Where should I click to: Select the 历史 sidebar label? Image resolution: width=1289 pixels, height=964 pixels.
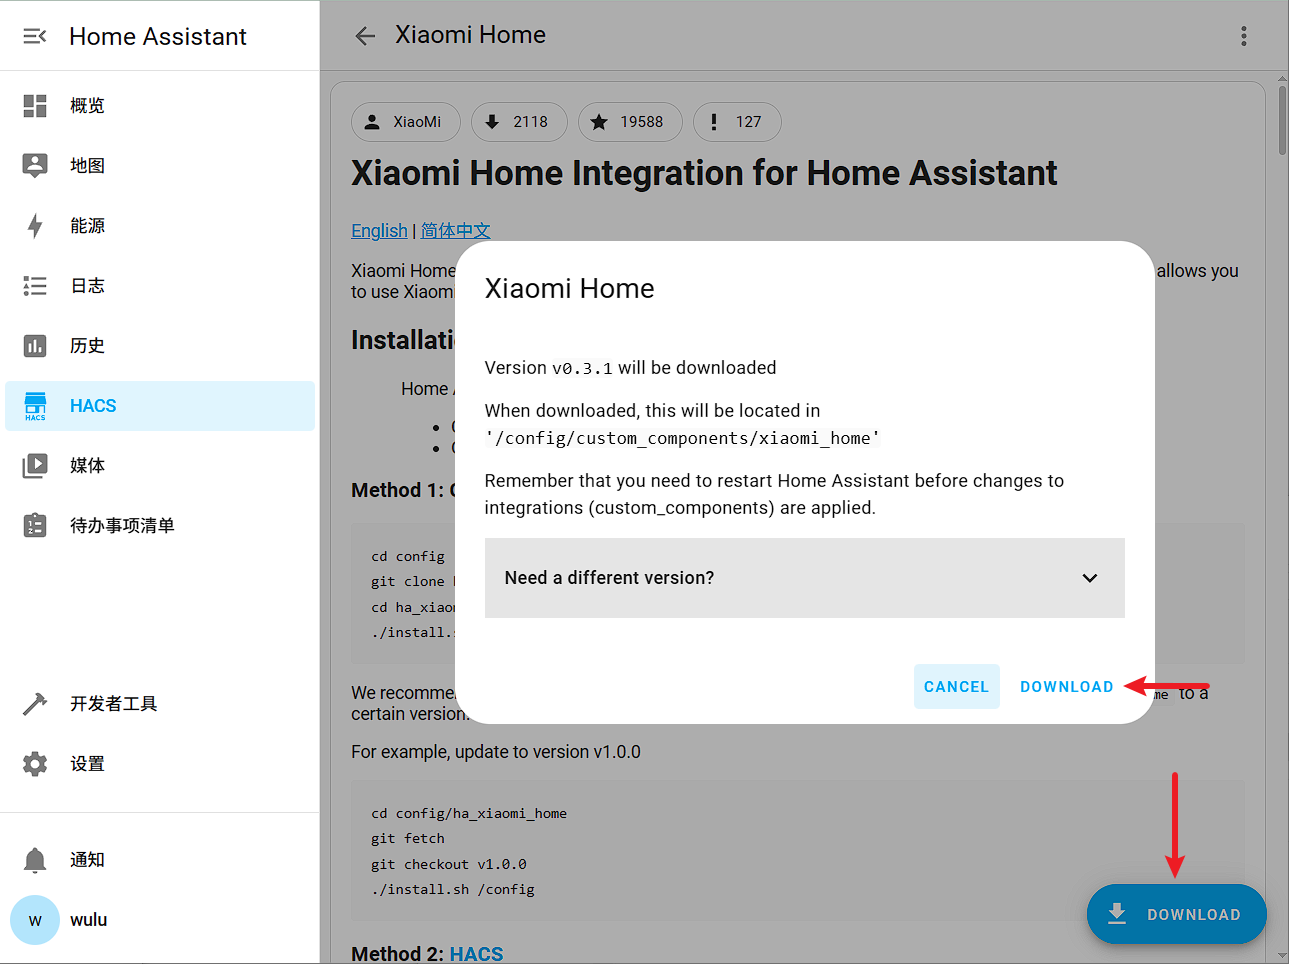[87, 346]
